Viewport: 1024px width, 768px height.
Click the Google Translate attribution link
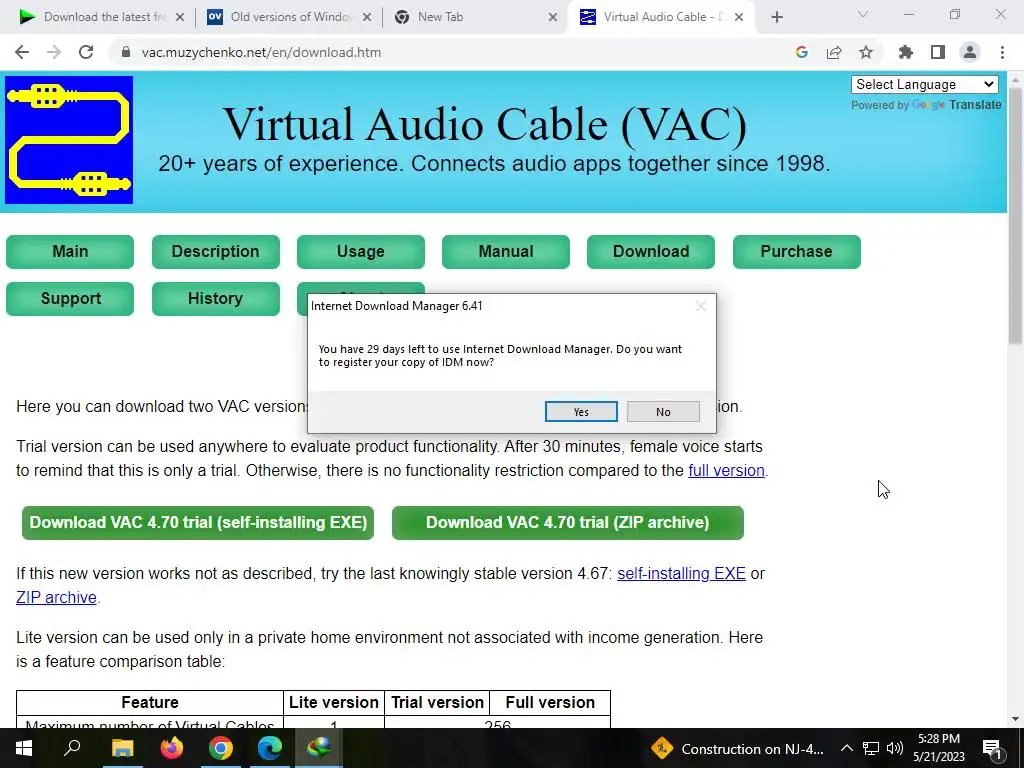(956, 104)
